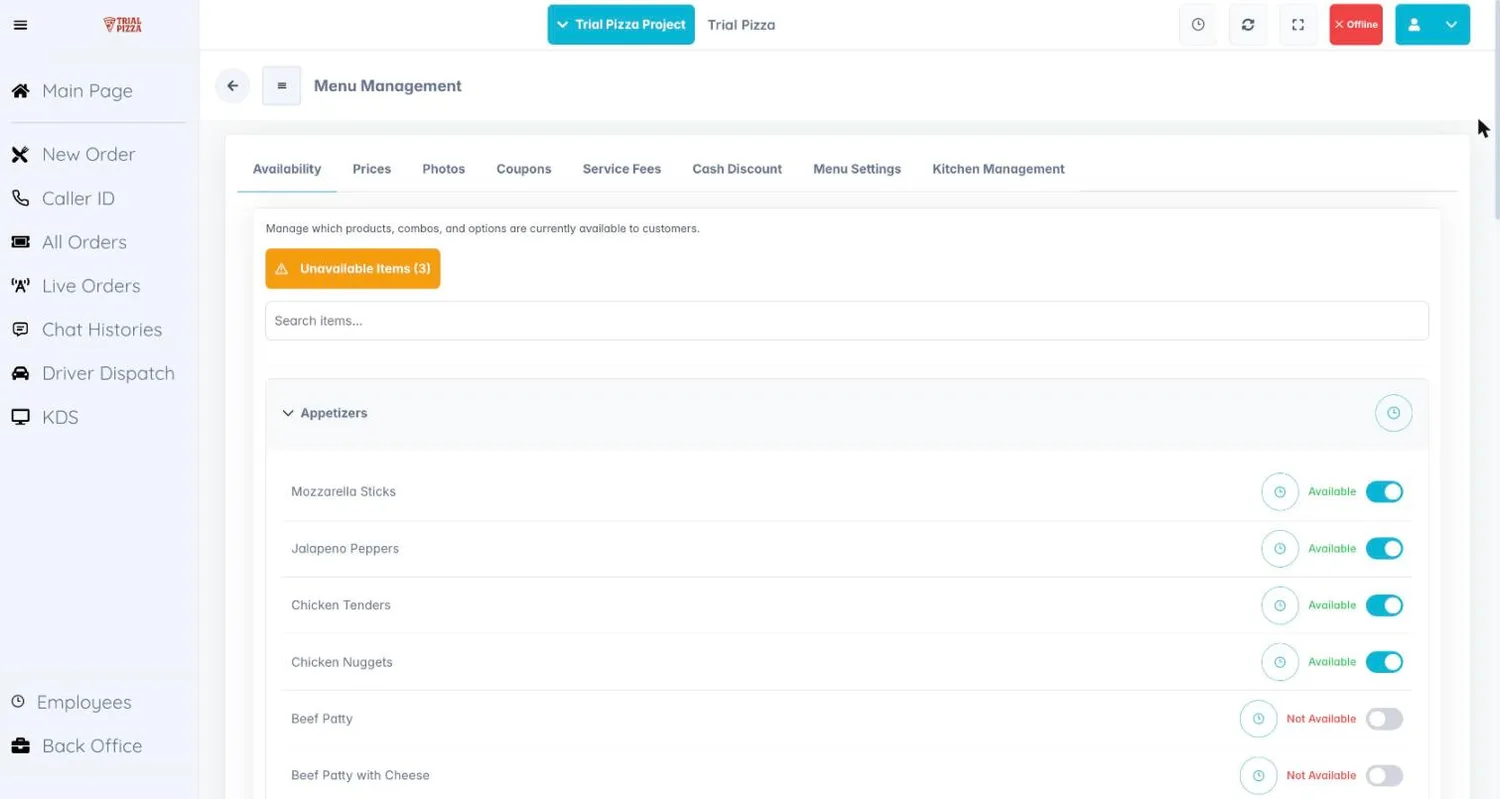
Task: Select the Cash Discount tab
Action: click(x=737, y=169)
